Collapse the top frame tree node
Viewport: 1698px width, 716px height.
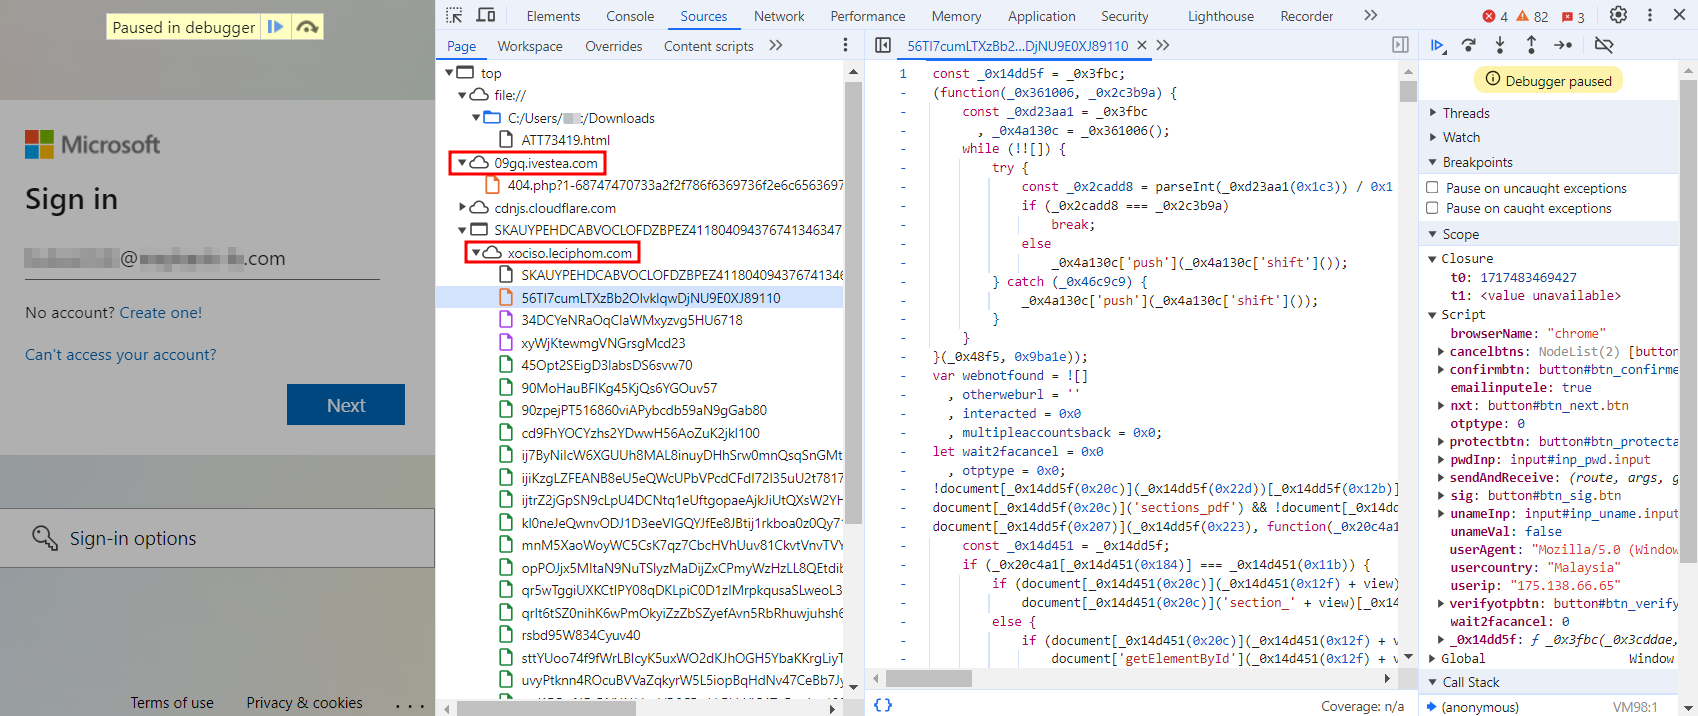coord(449,73)
